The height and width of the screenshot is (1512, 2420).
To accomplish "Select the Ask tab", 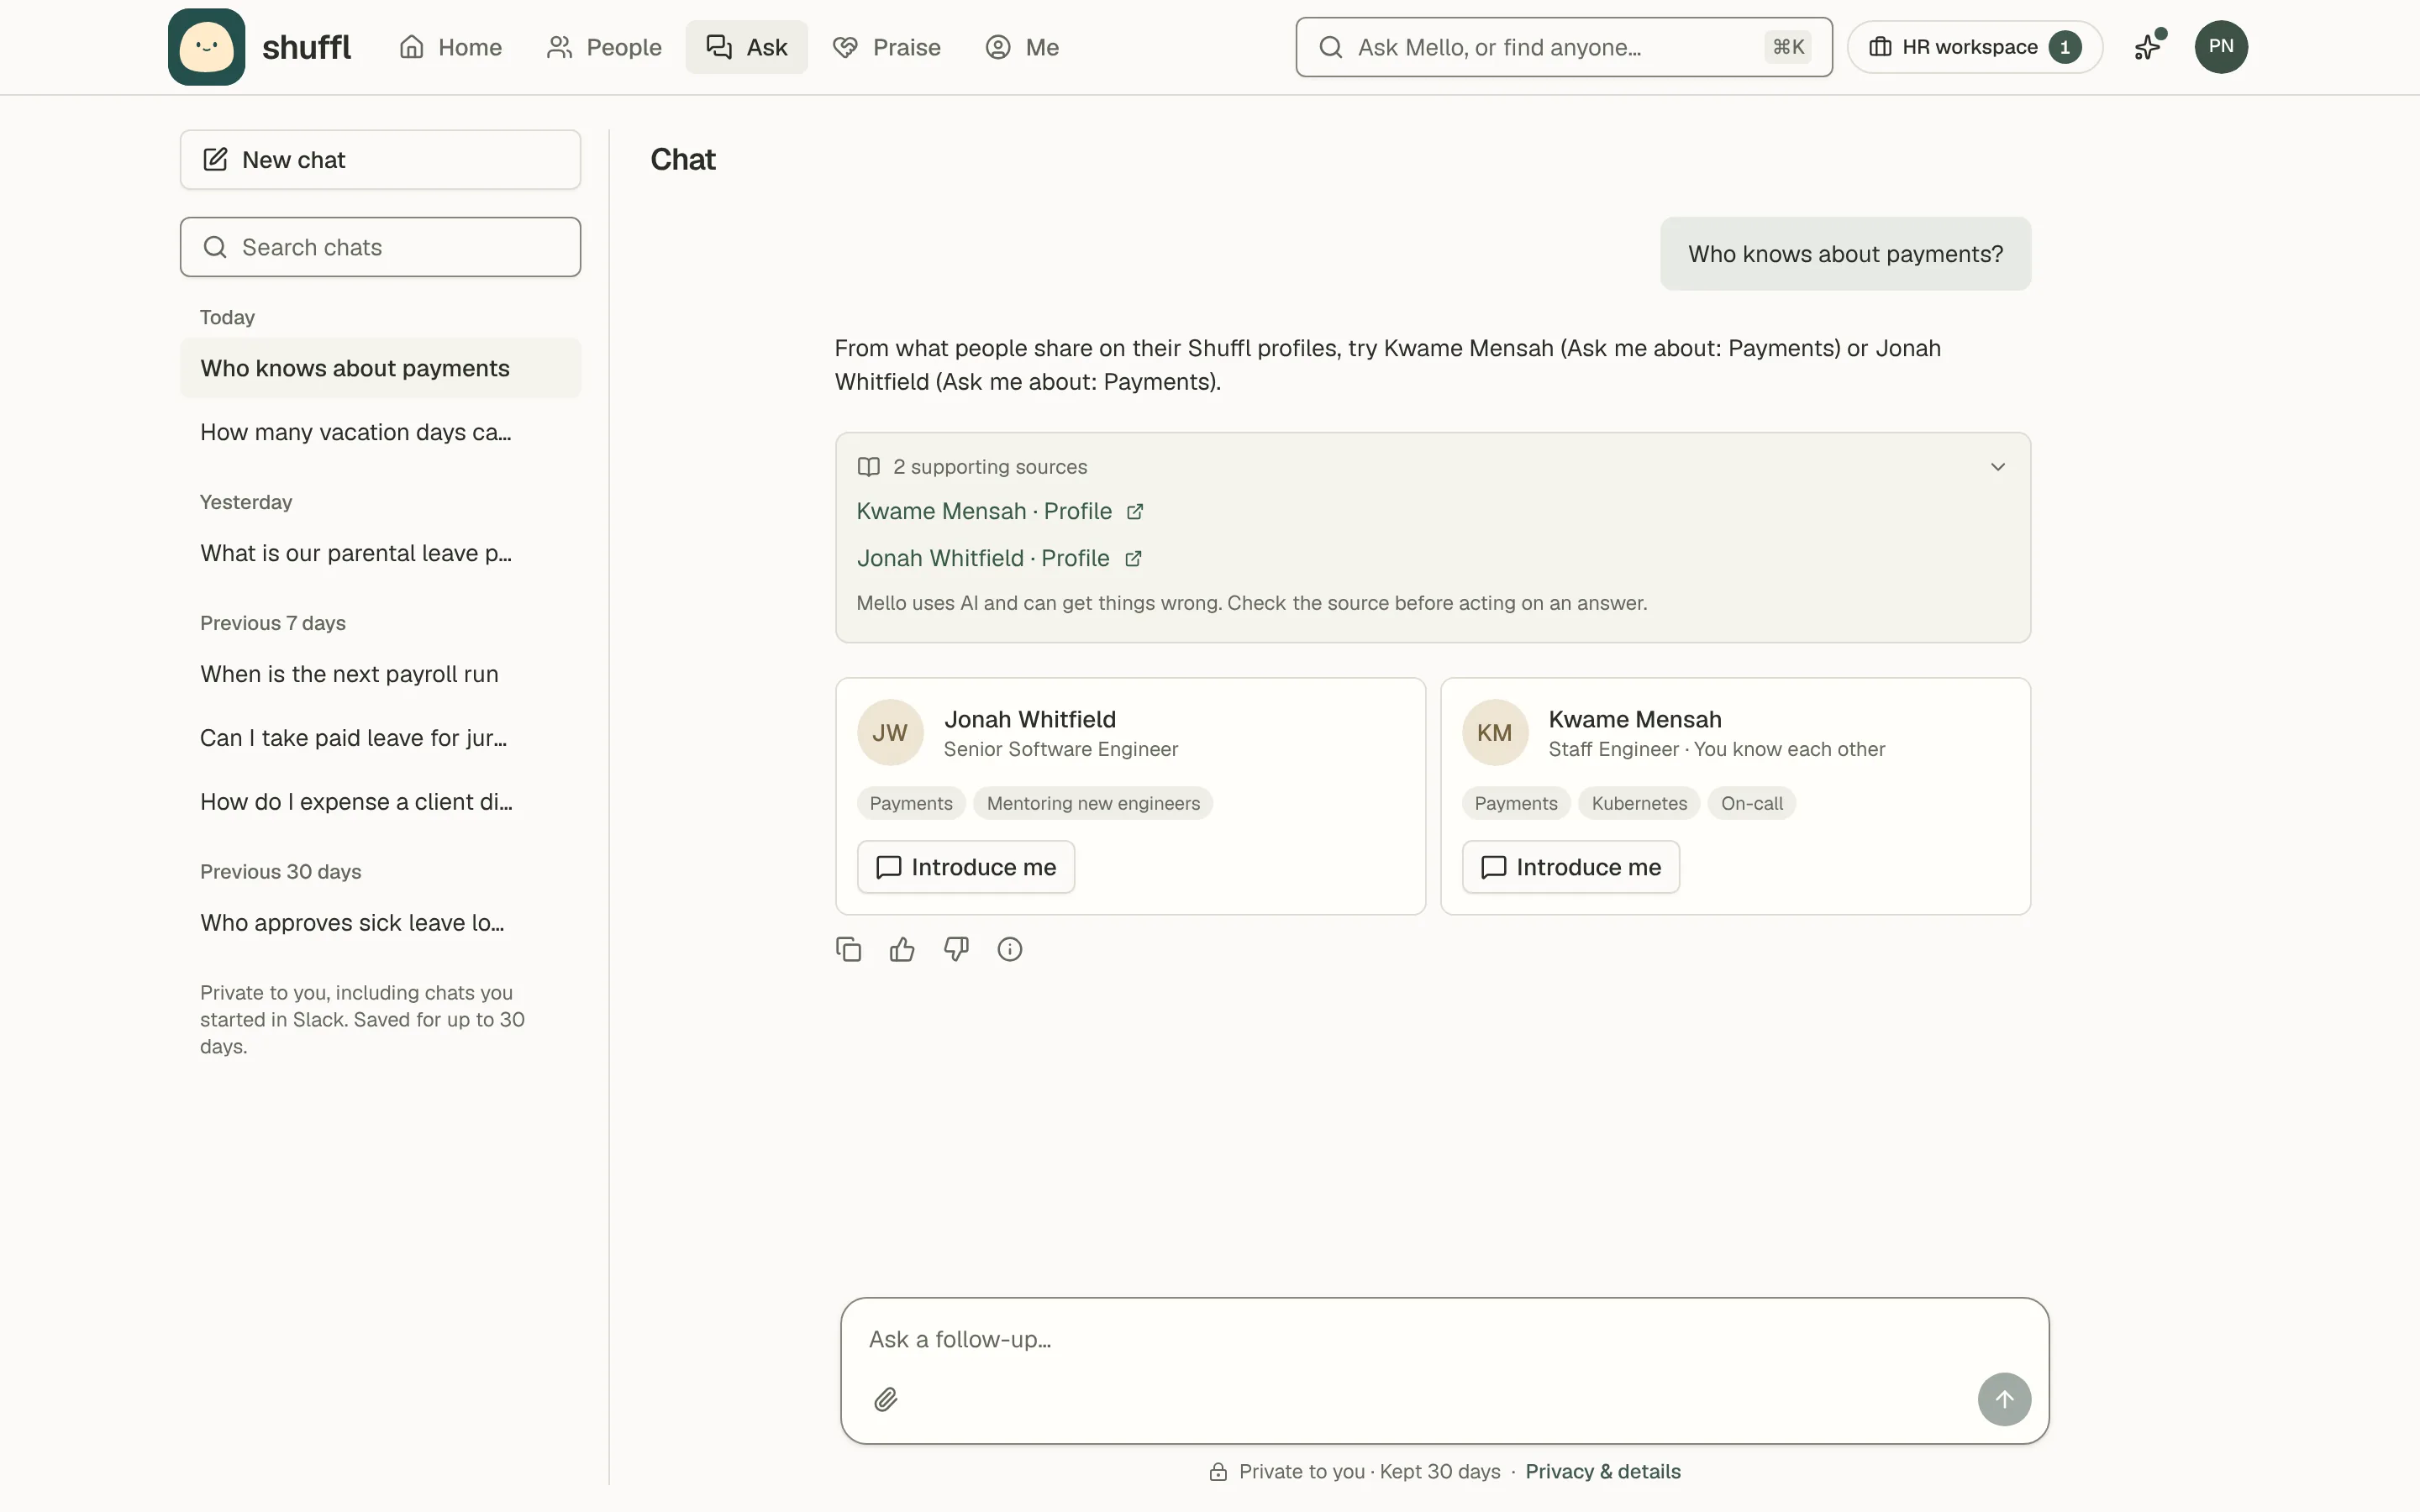I will [x=746, y=47].
